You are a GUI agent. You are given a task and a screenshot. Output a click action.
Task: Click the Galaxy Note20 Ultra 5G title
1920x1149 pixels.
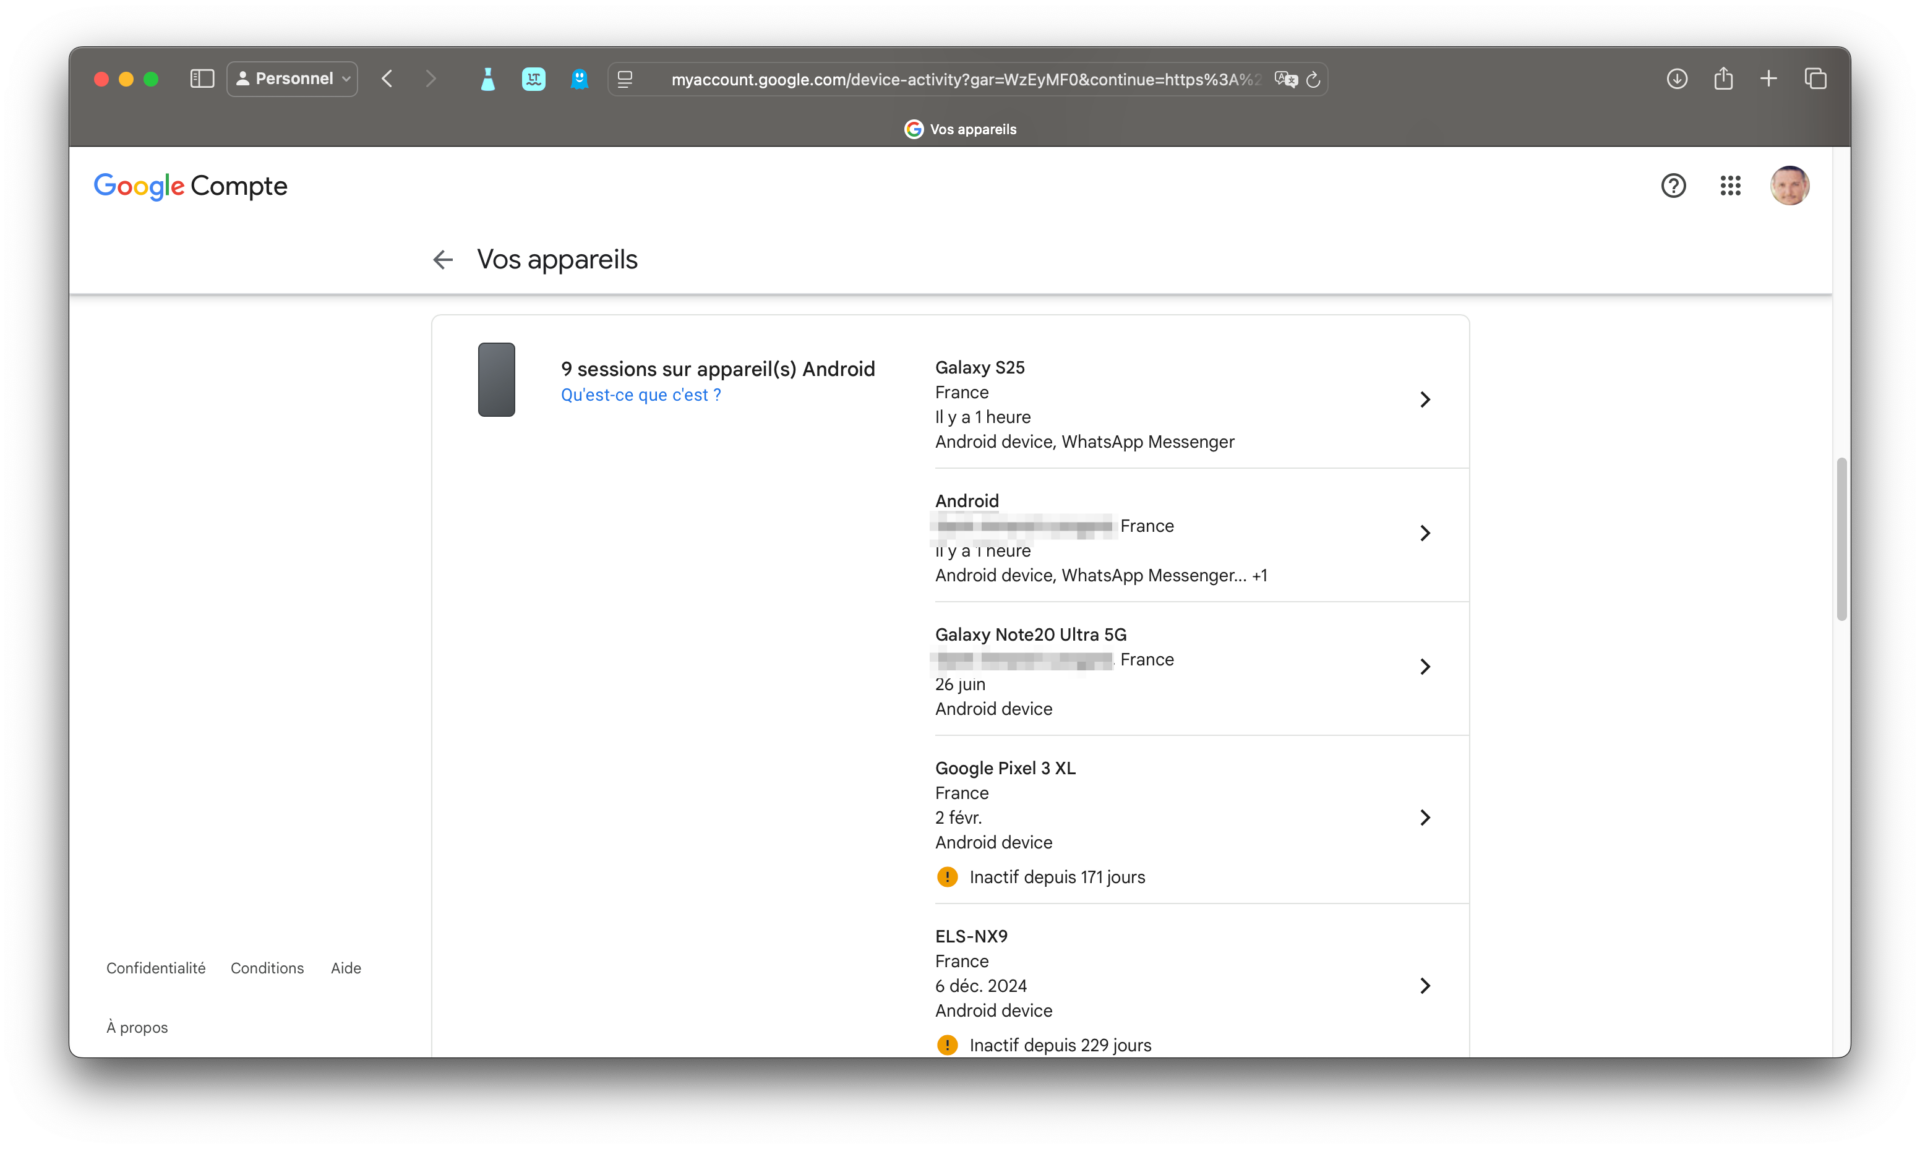pos(1030,635)
